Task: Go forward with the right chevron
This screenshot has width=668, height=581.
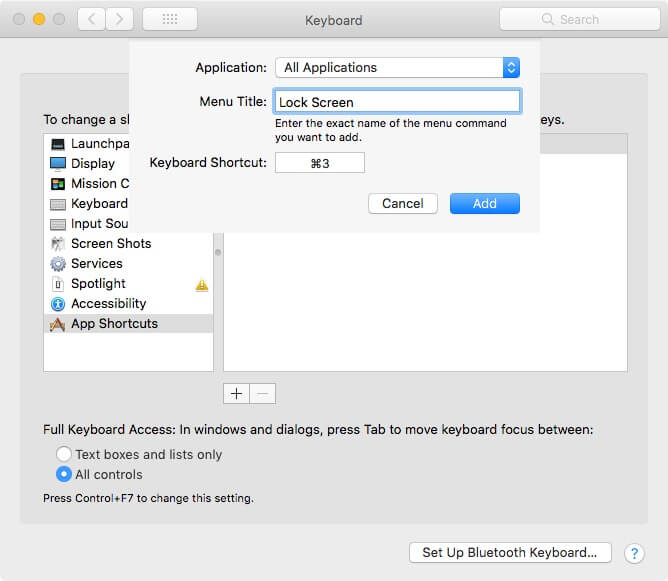Action: coord(119,19)
